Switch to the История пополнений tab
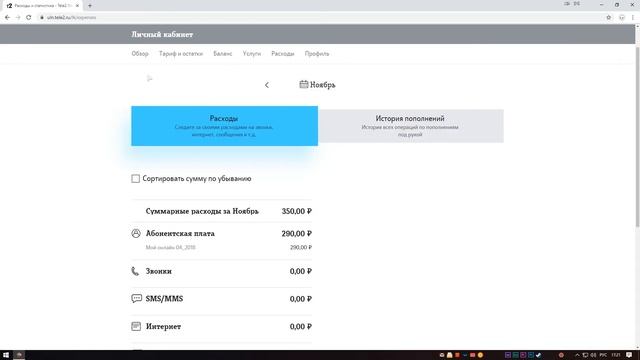 coord(411,126)
